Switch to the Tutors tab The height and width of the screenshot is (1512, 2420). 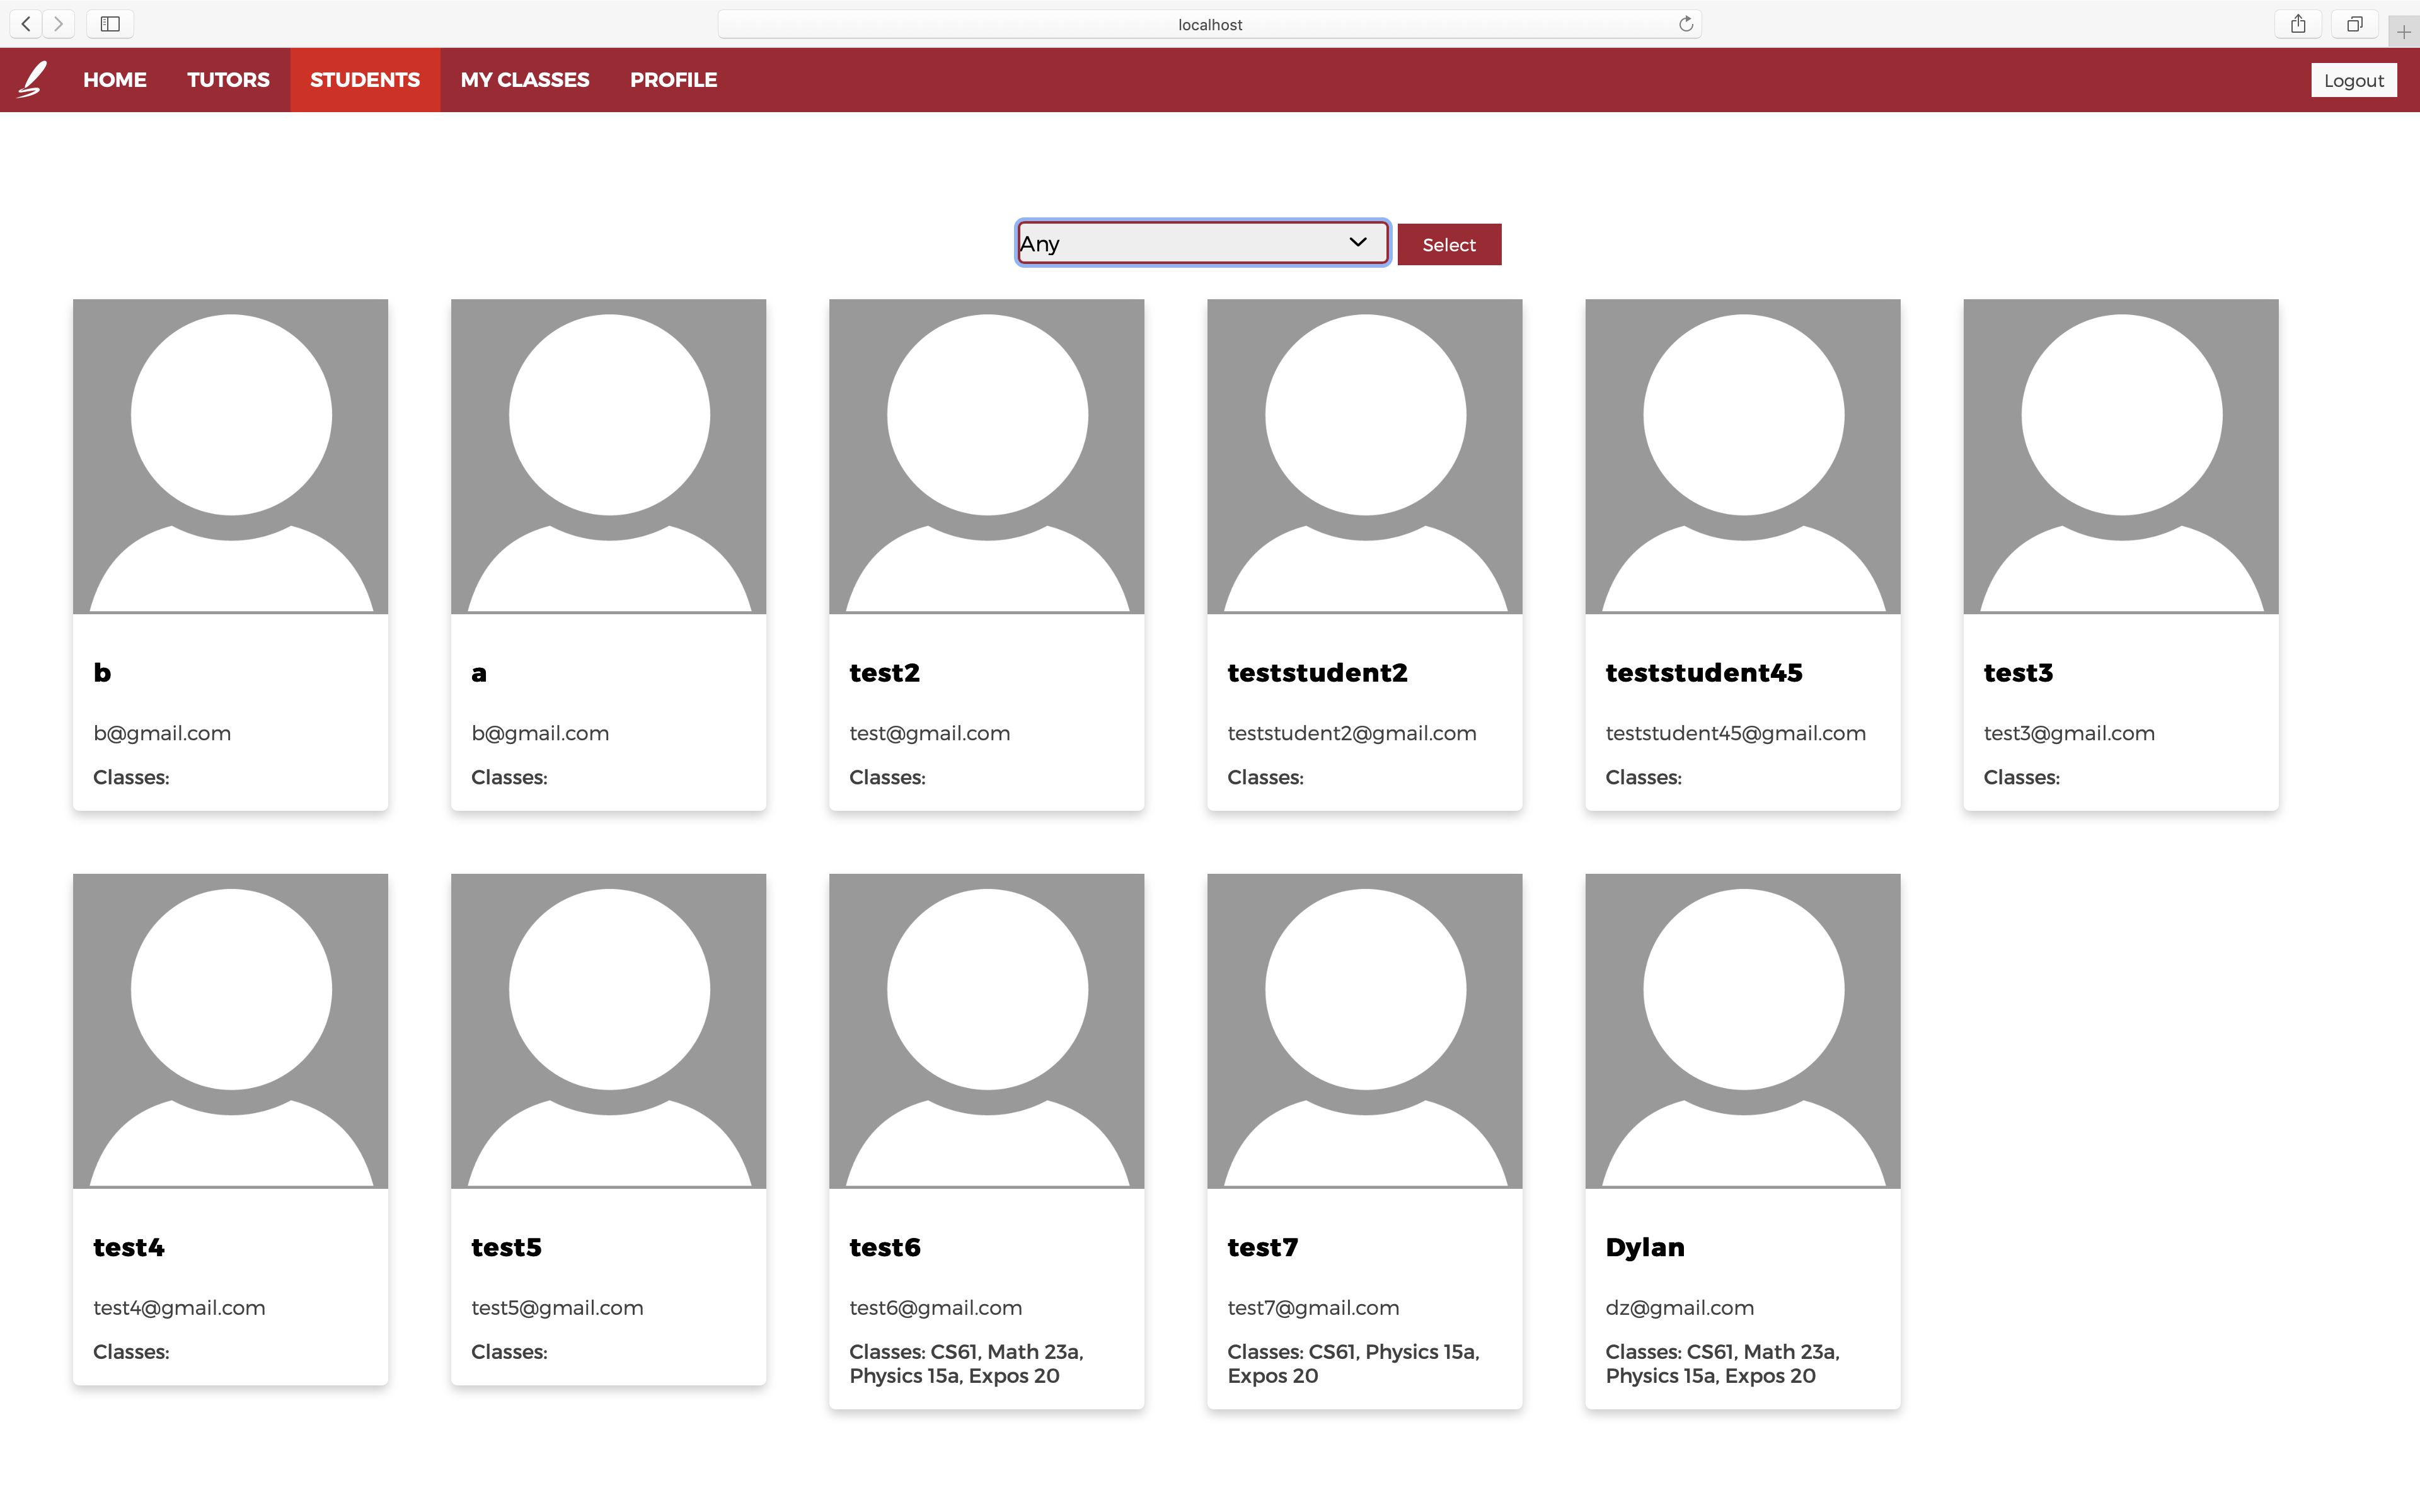pos(228,80)
